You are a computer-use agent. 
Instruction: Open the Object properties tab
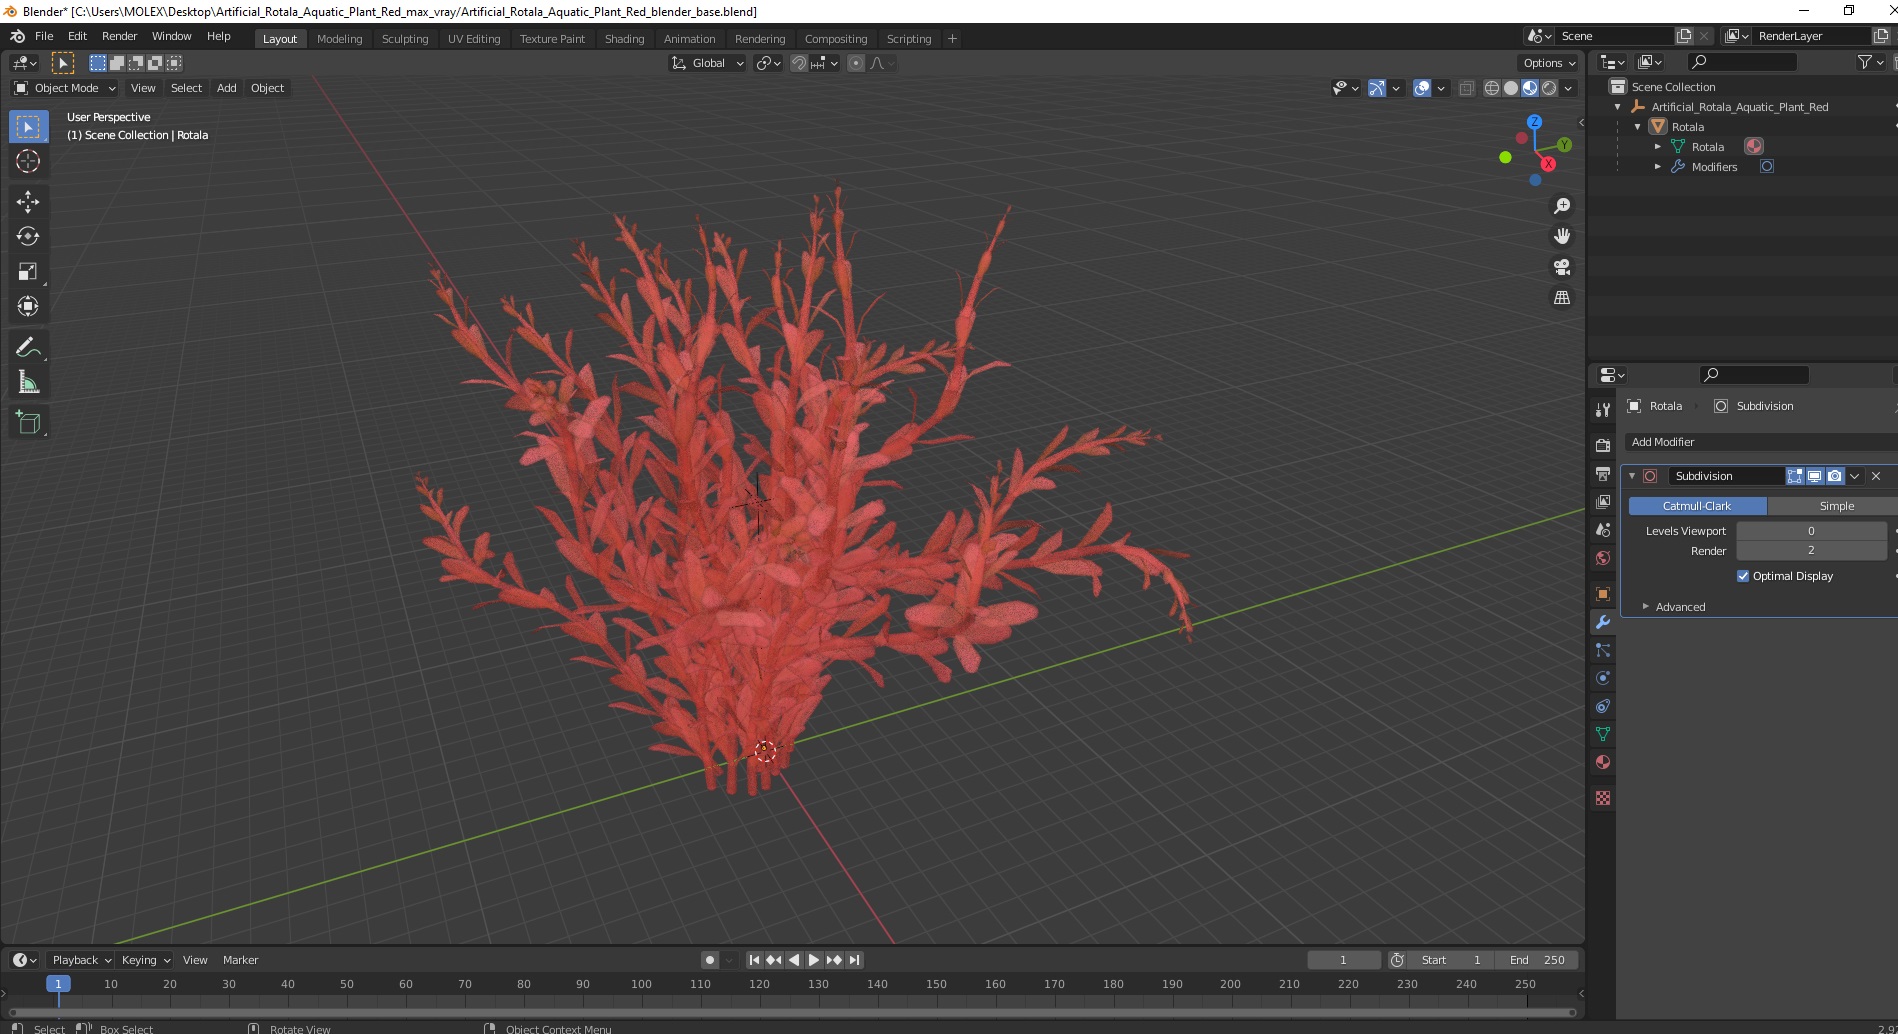(1603, 594)
